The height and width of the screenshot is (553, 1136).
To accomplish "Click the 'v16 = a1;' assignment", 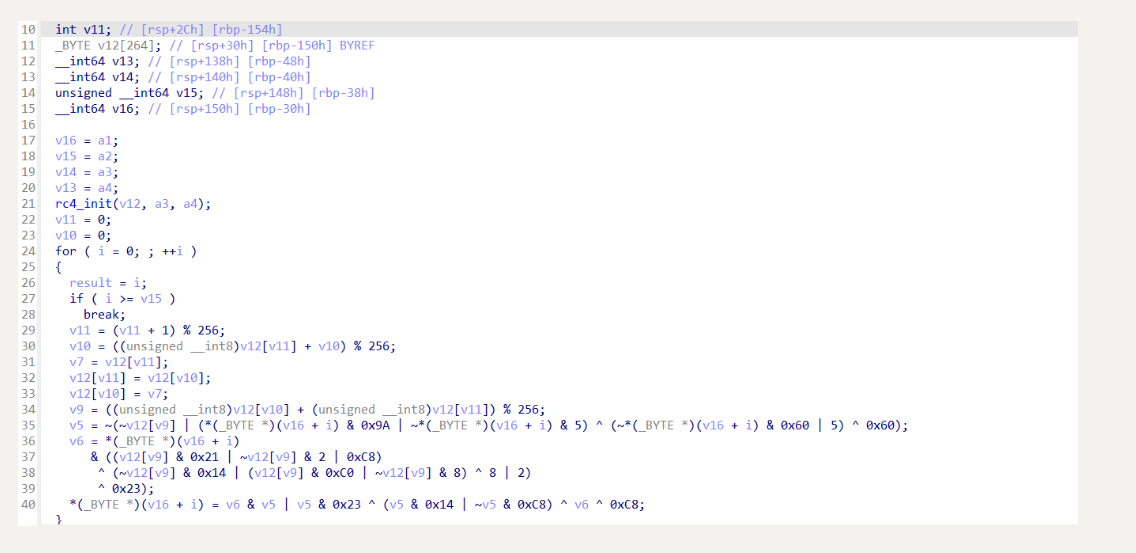I will coord(86,141).
